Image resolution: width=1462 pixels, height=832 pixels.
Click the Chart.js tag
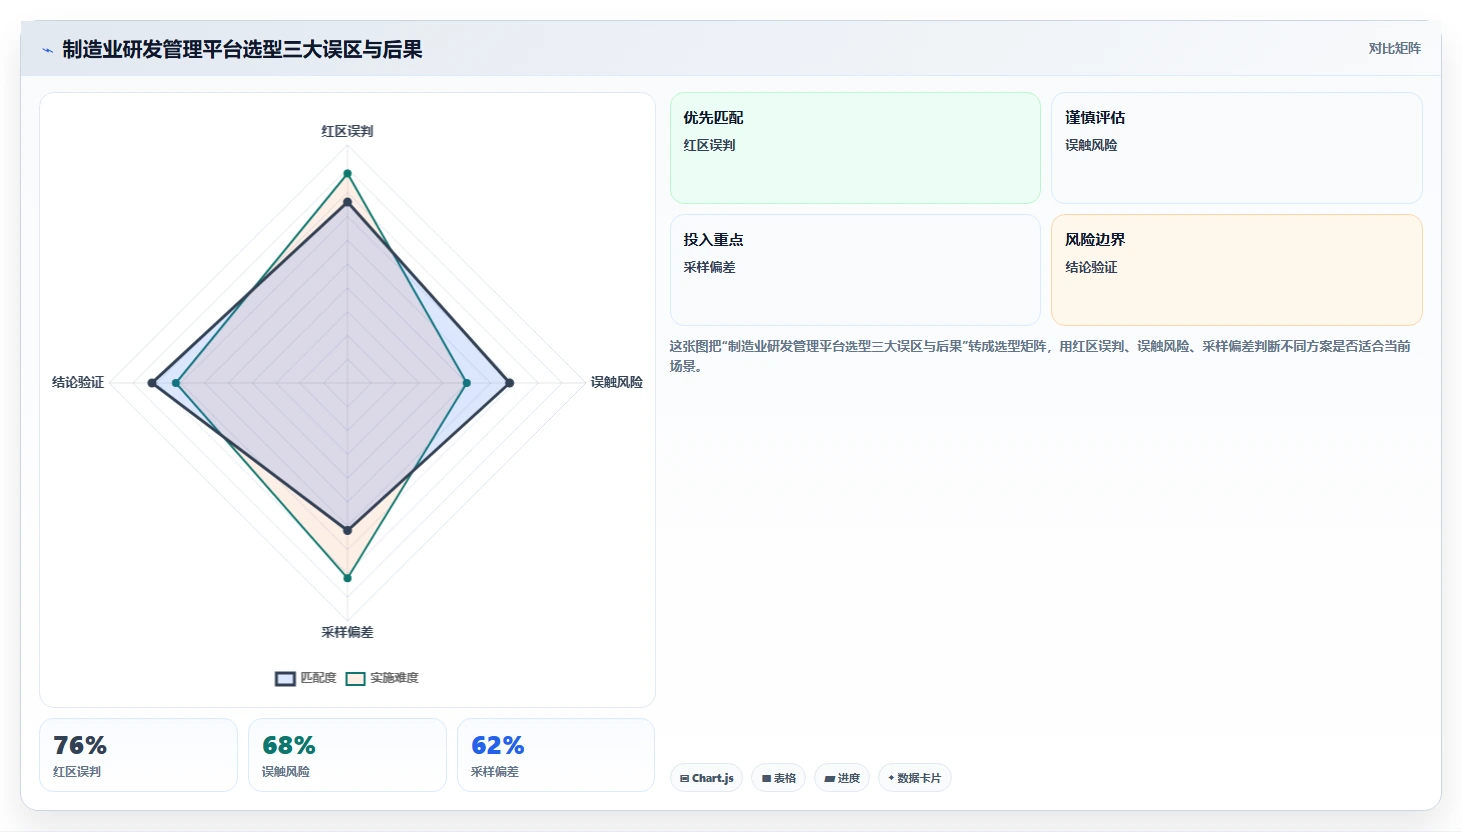click(706, 778)
